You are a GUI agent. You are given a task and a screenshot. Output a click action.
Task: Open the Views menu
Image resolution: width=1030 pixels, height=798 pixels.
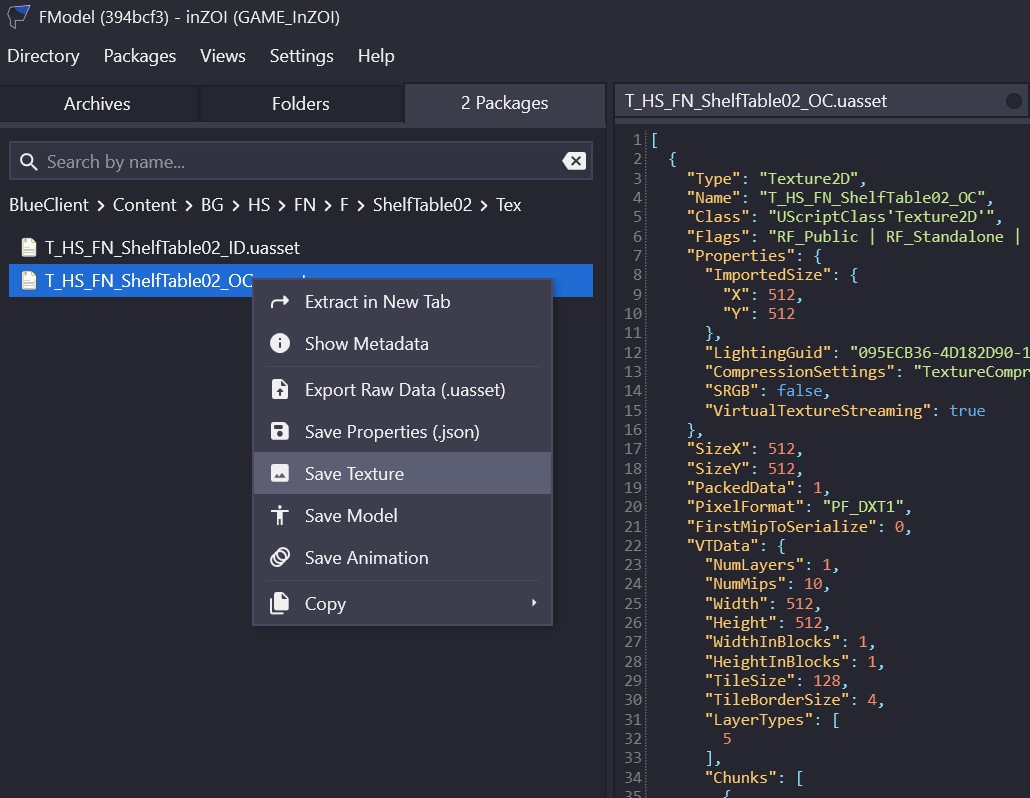coord(223,56)
